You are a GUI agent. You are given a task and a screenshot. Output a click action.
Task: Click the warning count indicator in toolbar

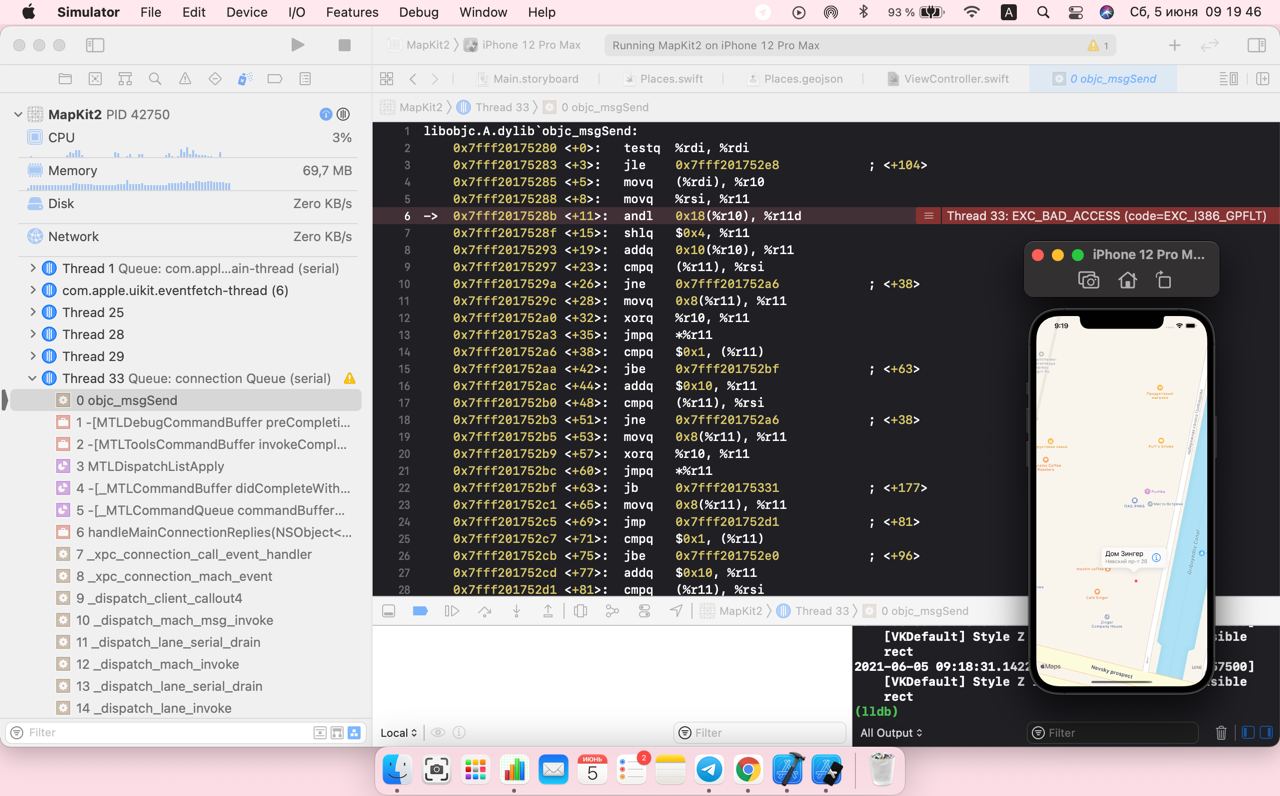click(1098, 46)
